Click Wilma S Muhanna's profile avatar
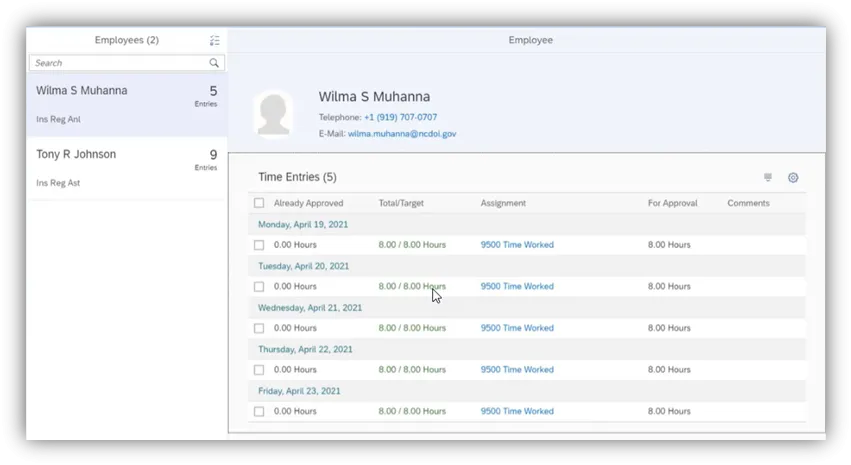 [x=273, y=113]
